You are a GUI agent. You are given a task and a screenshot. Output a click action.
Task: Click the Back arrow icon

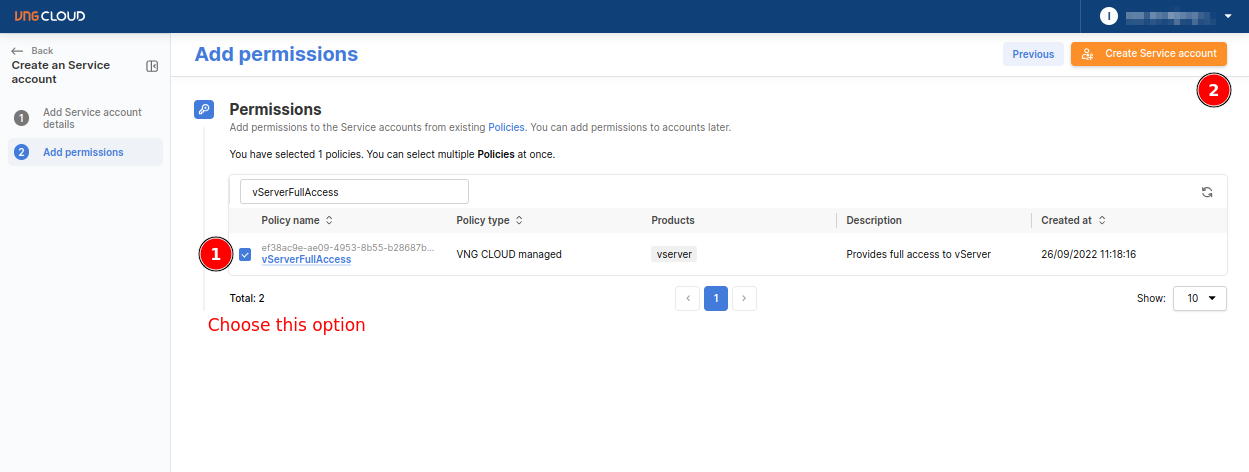(x=17, y=51)
